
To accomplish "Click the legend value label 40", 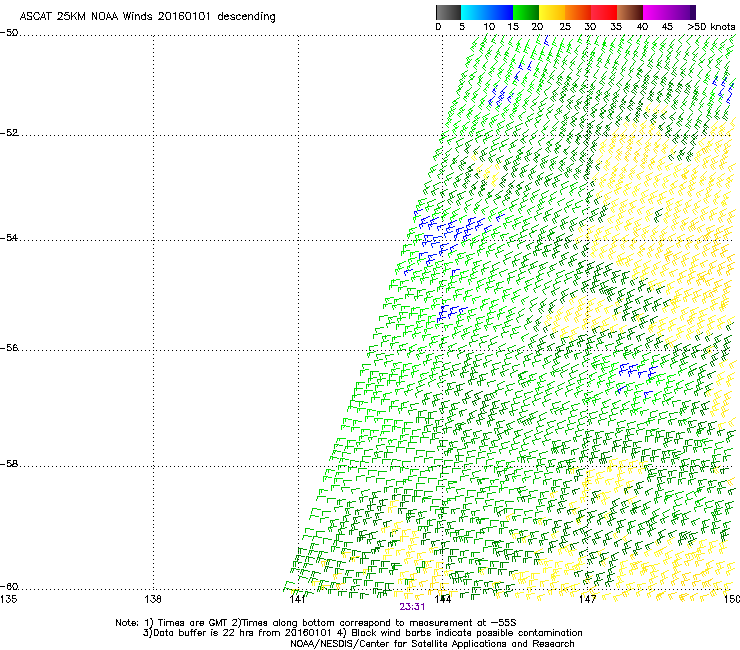I will coord(642,27).
